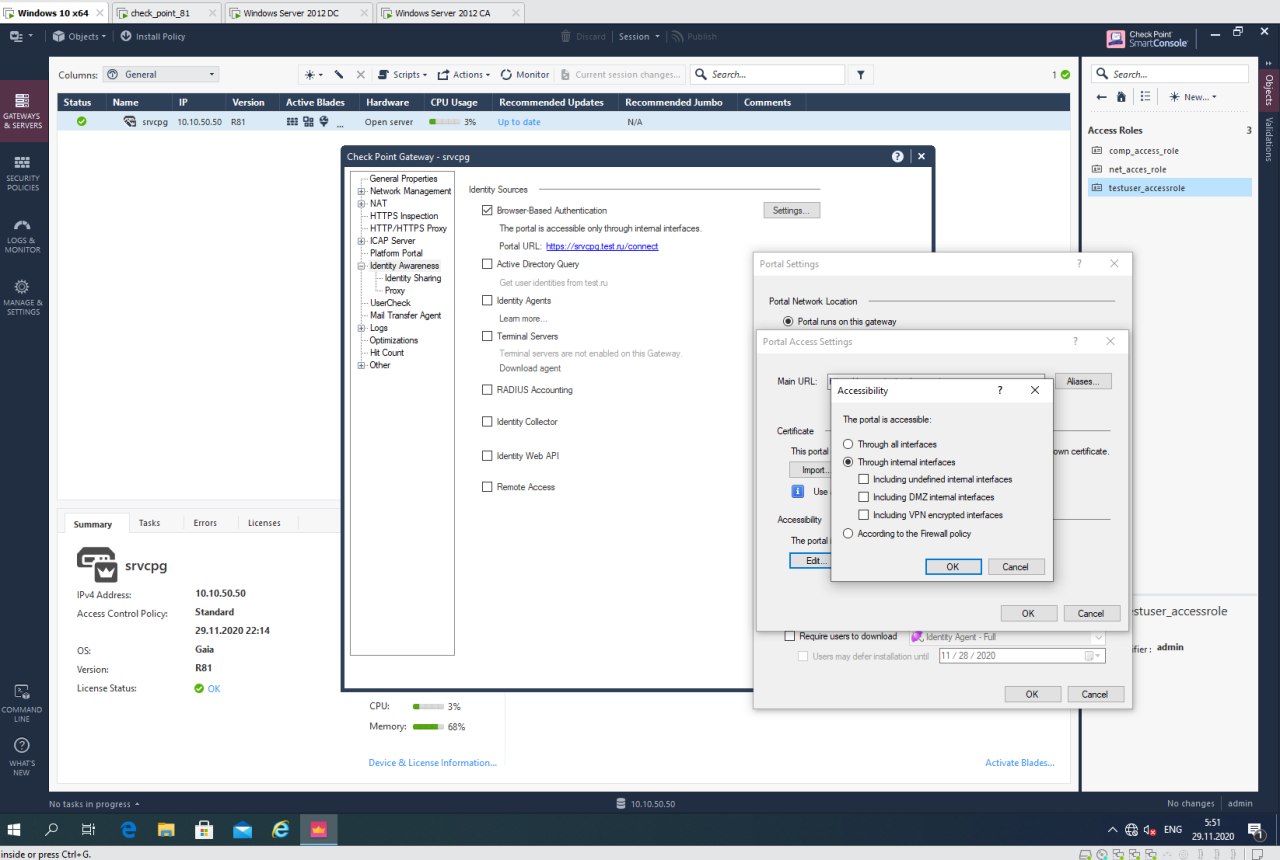This screenshot has width=1280, height=860.
Task: Click Device & License Information link
Action: [432, 762]
